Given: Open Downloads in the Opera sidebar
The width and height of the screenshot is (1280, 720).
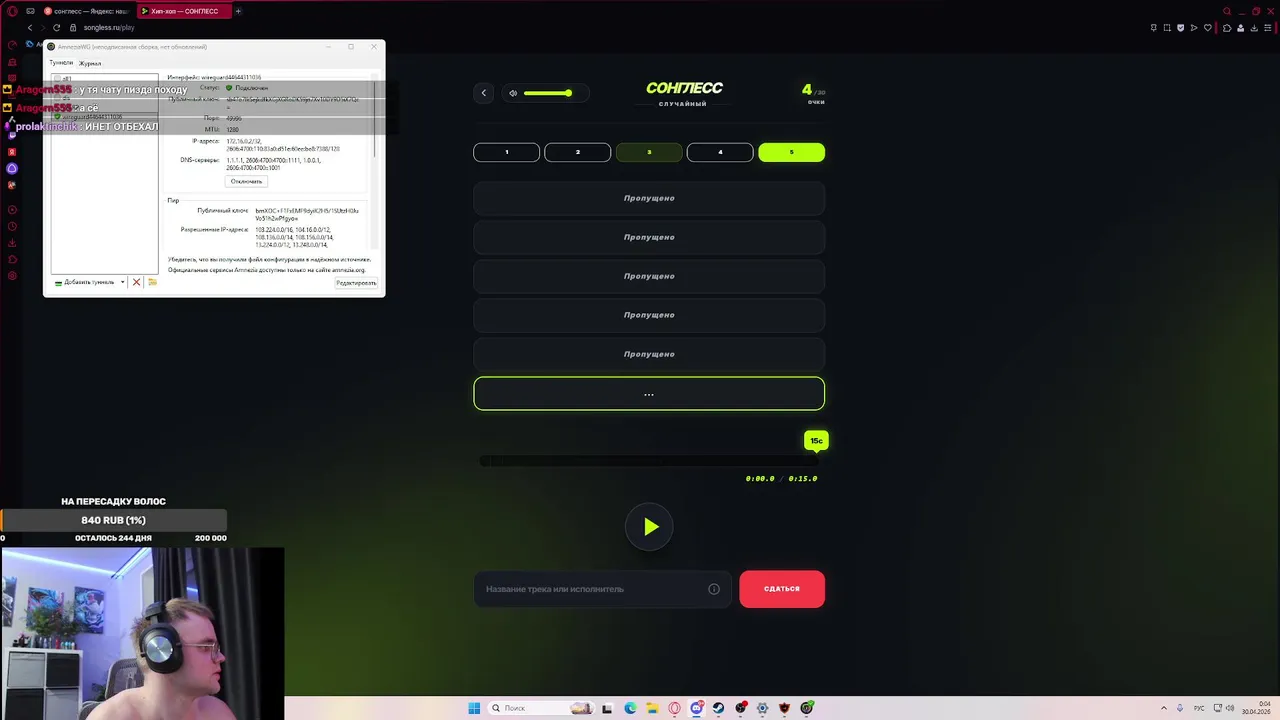Looking at the screenshot, I should click(x=12, y=242).
